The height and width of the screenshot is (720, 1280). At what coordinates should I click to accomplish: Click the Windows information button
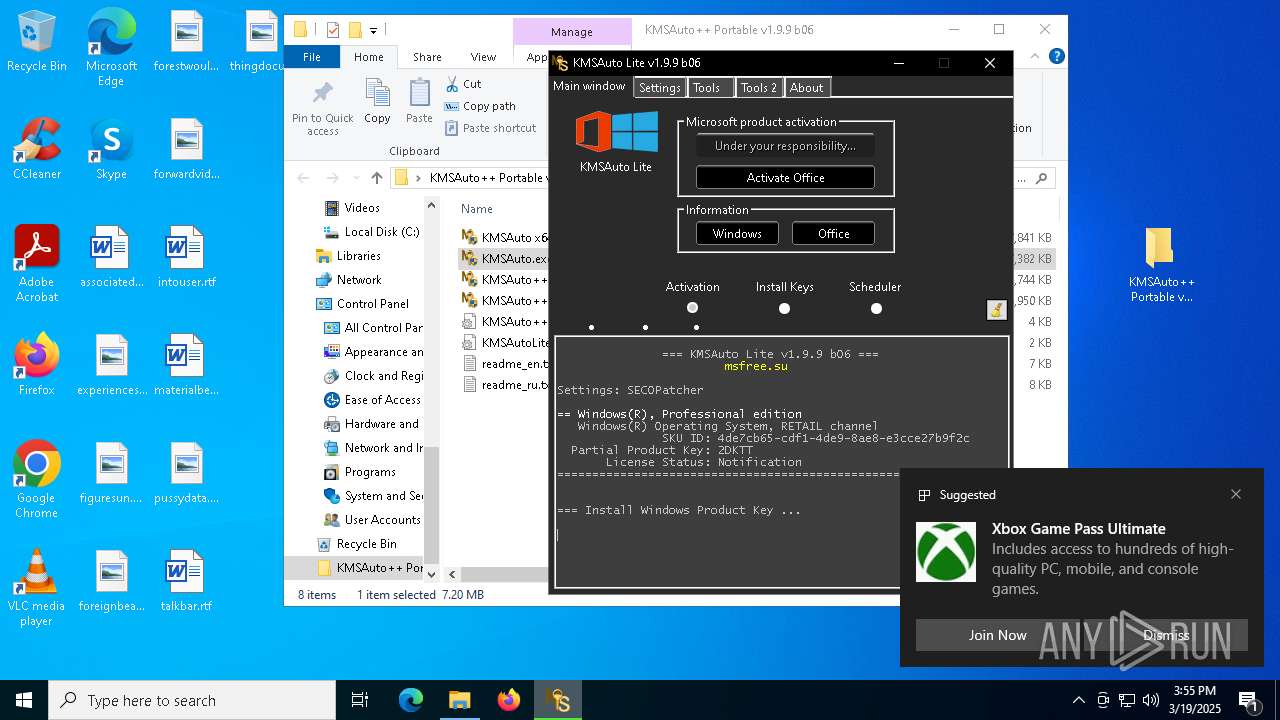(737, 234)
